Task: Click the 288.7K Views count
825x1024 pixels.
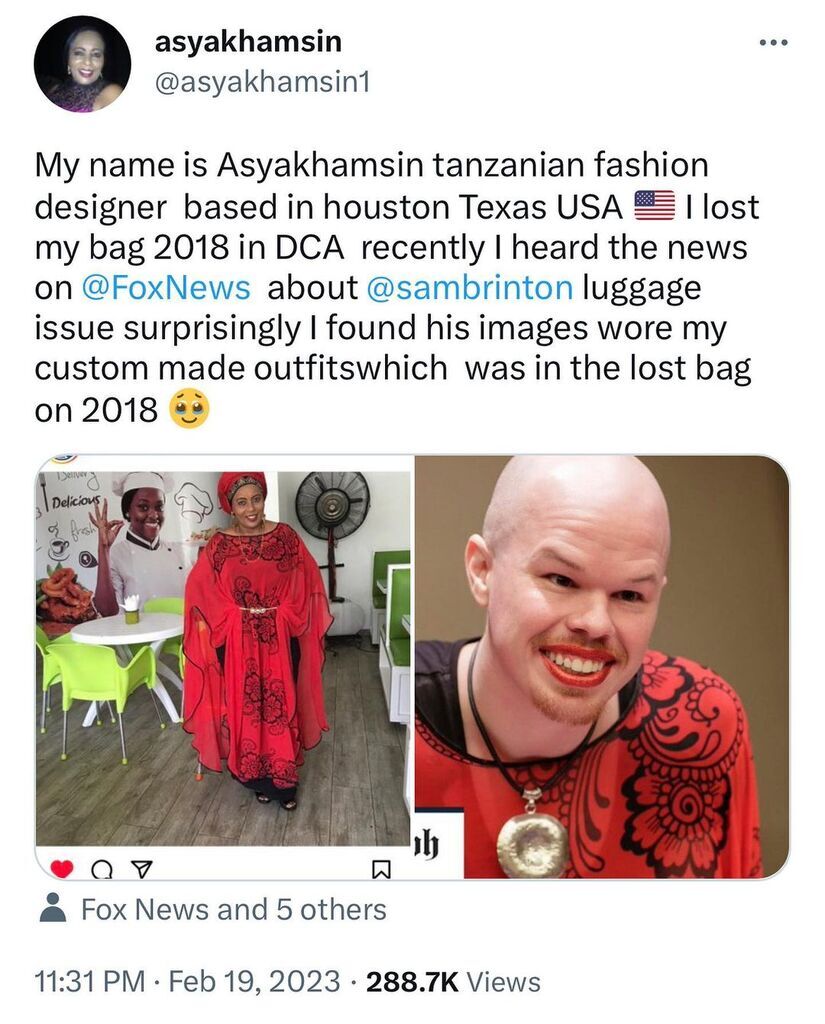Action: click(453, 982)
